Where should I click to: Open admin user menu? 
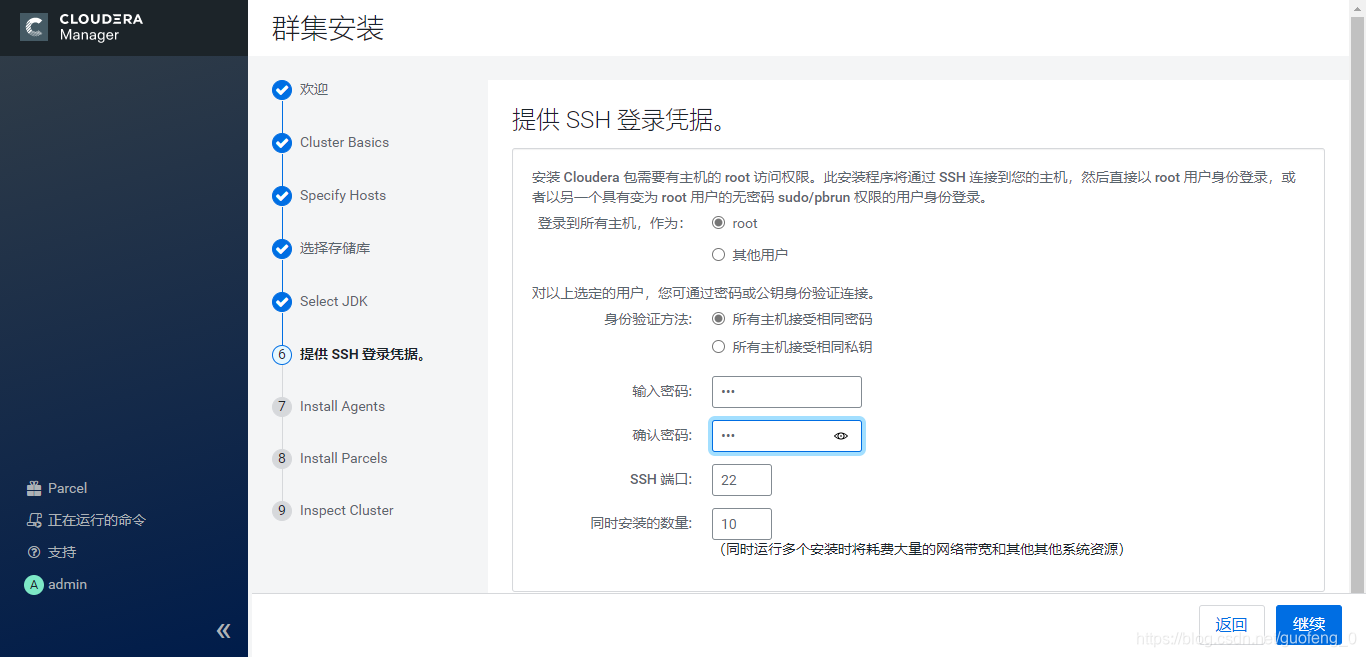tap(68, 585)
